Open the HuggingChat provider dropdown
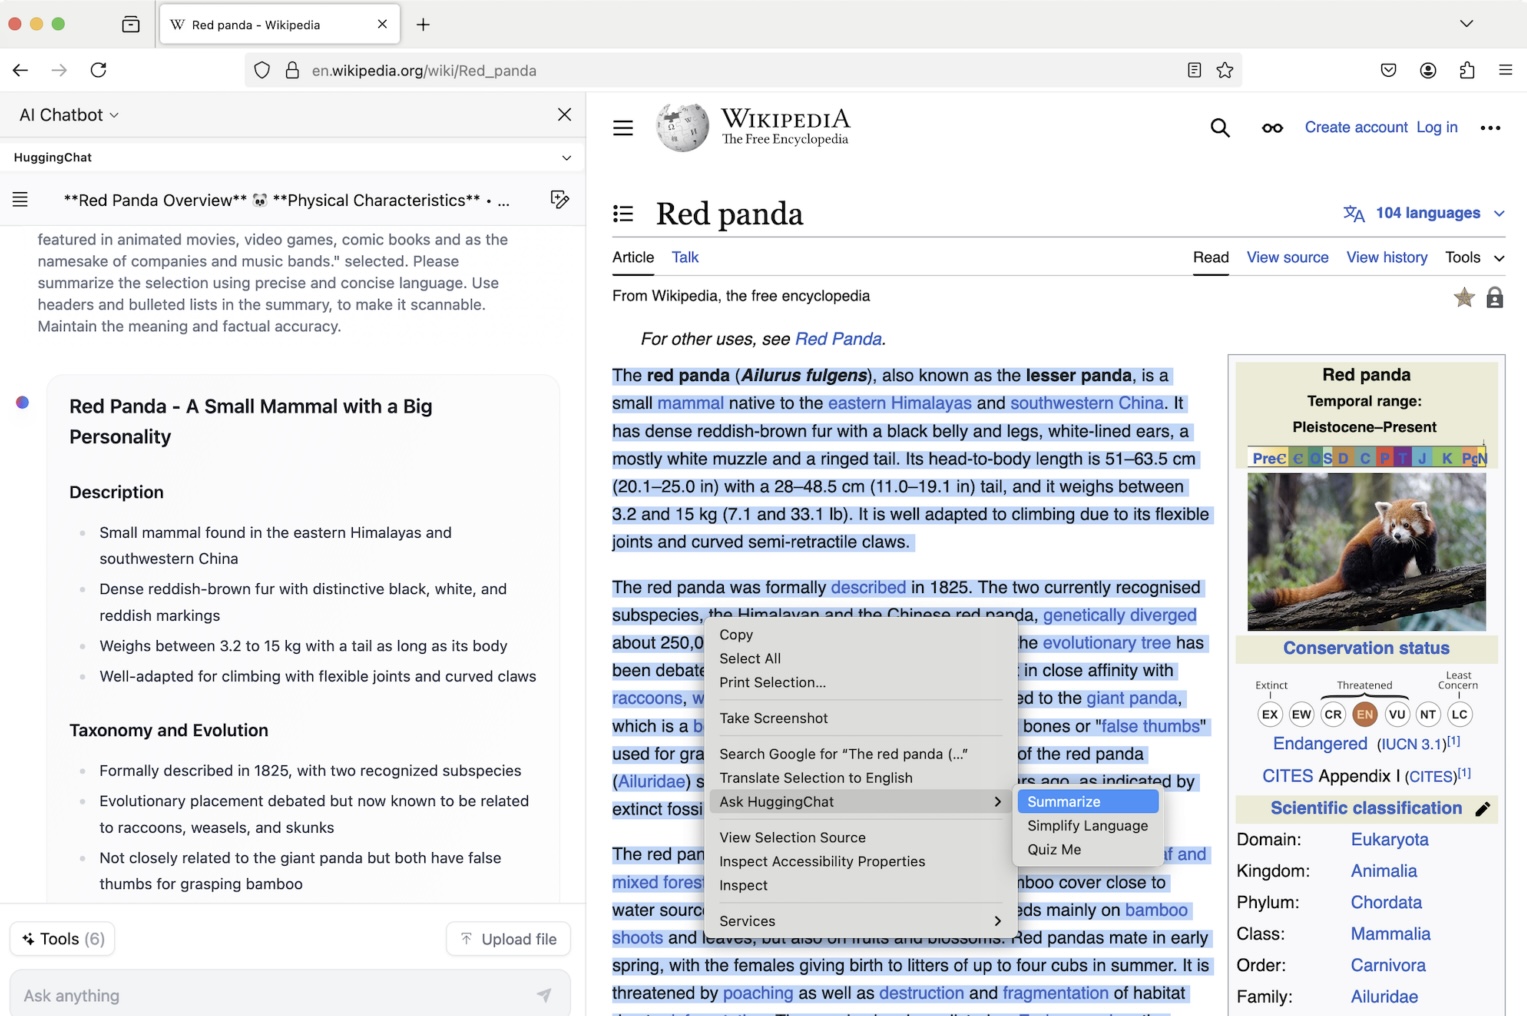The image size is (1527, 1016). pos(566,158)
